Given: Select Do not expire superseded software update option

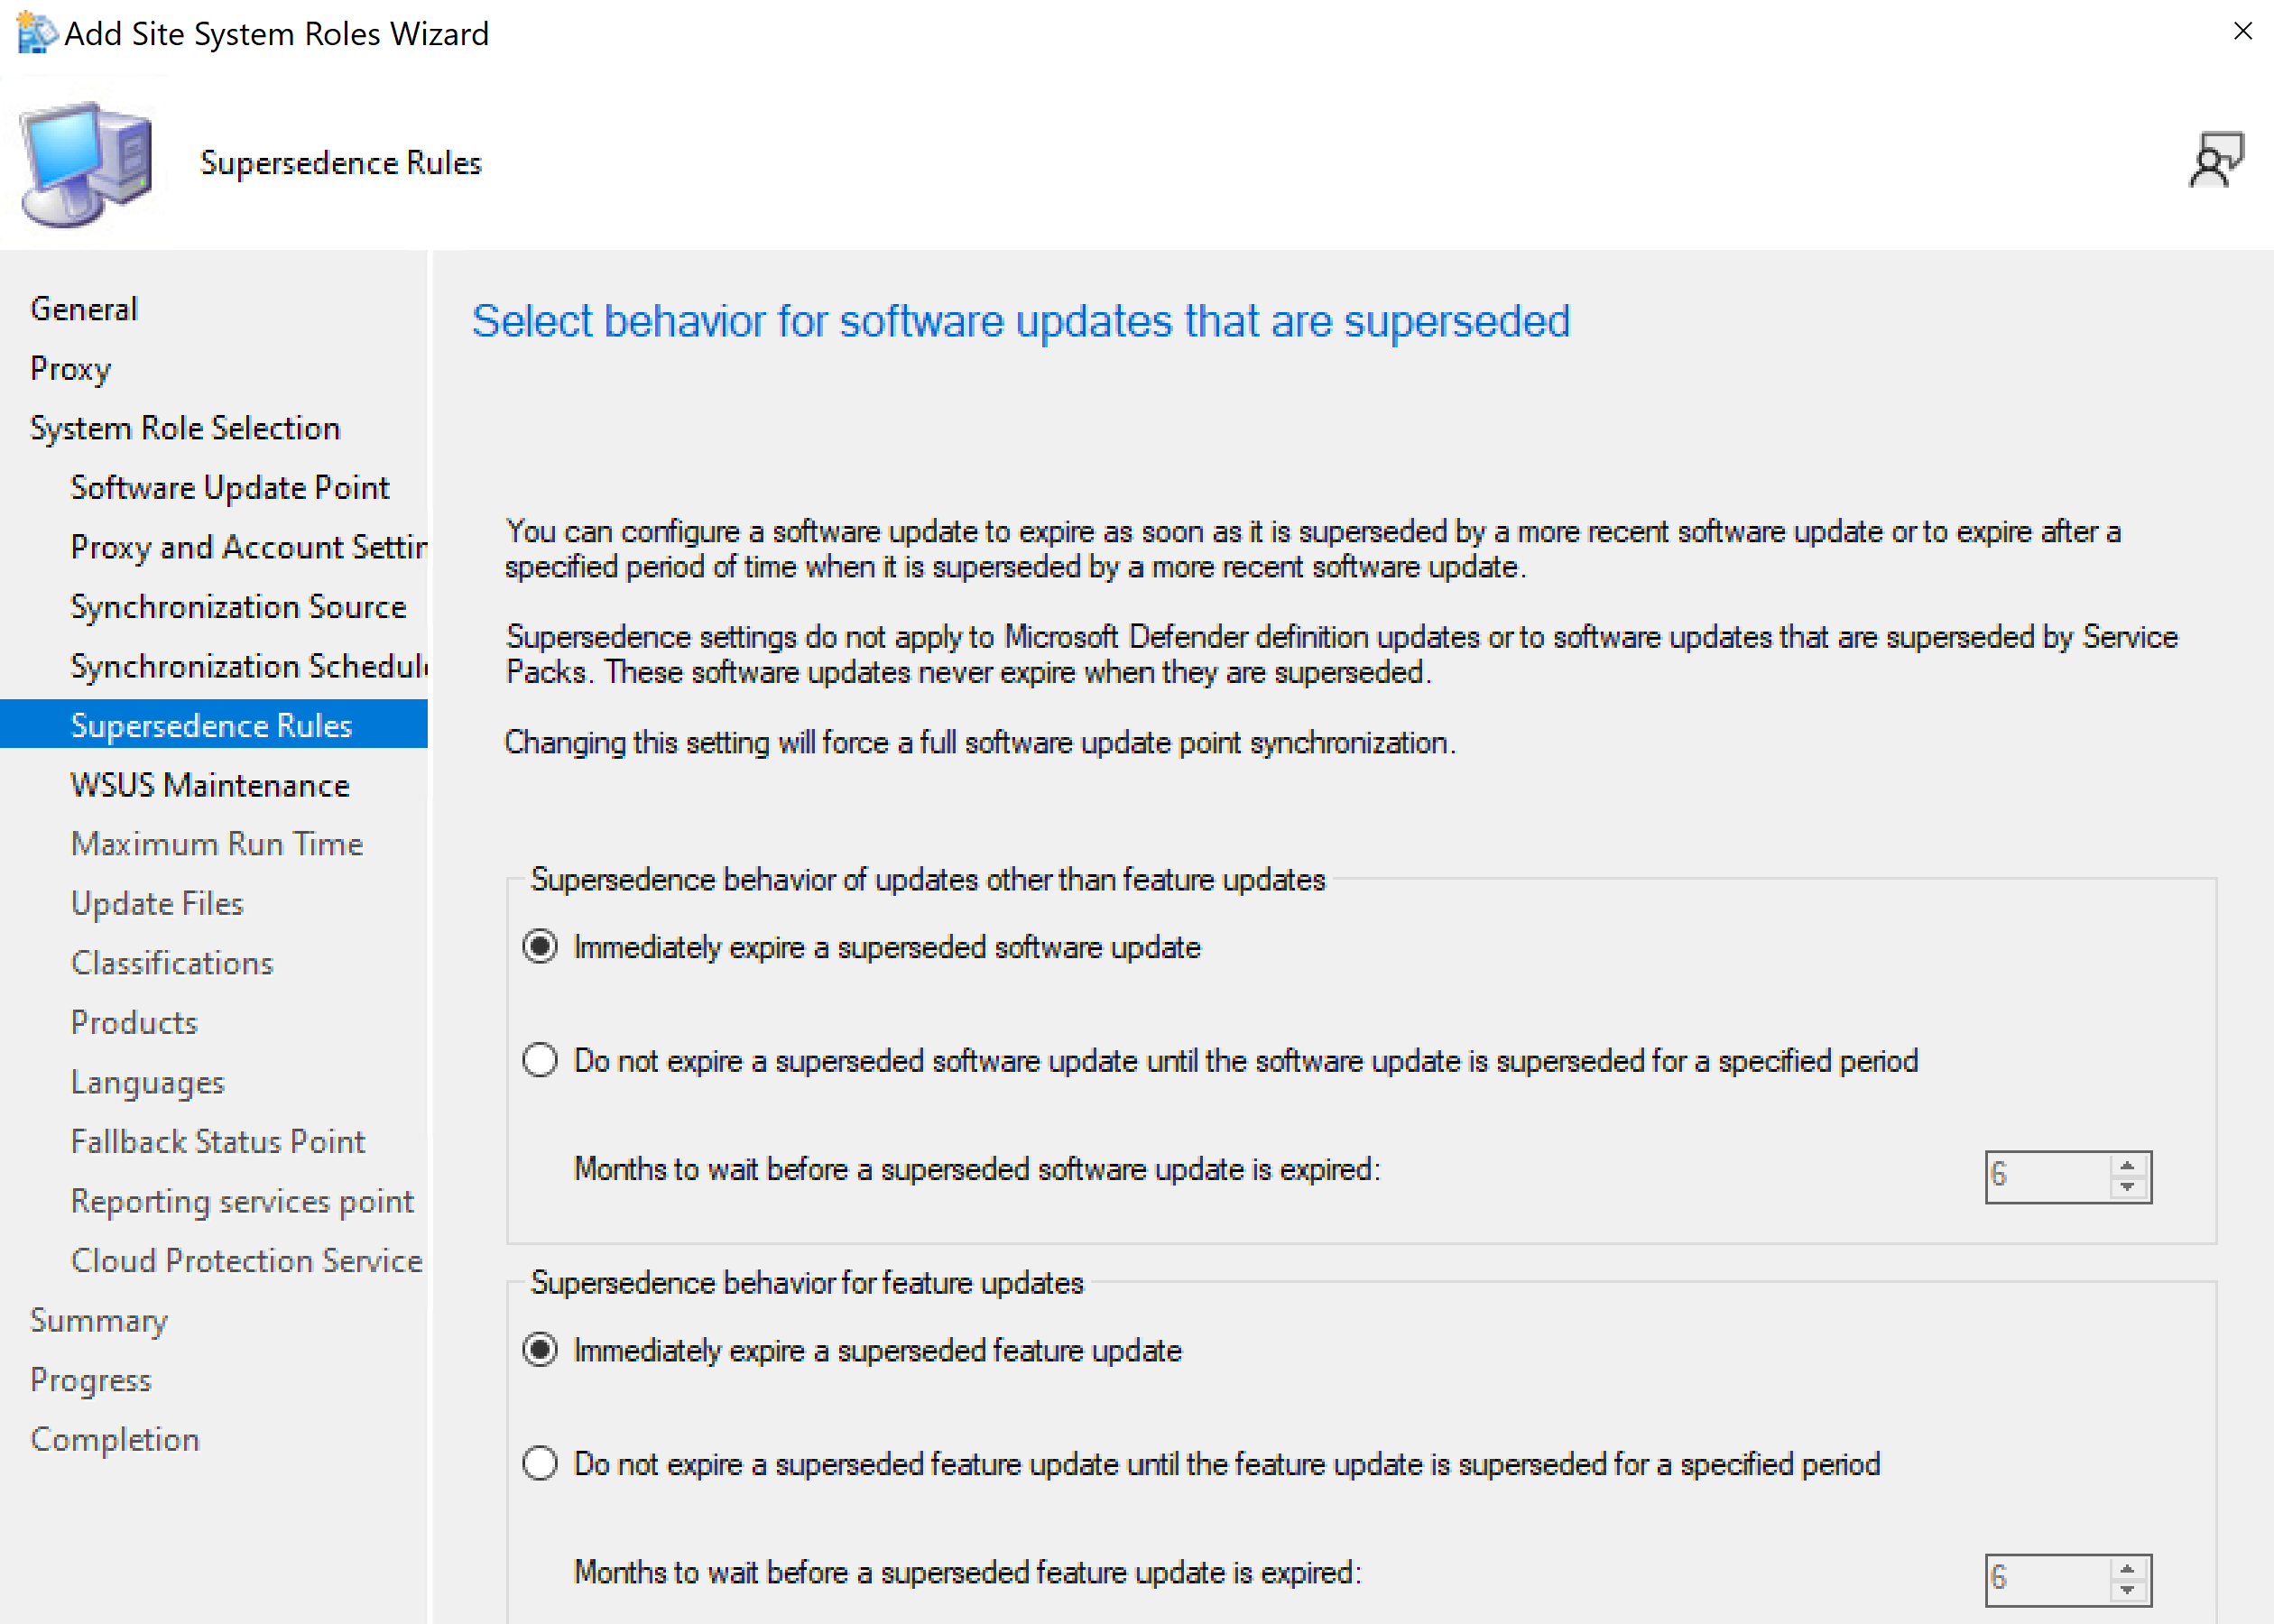Looking at the screenshot, I should point(540,1060).
